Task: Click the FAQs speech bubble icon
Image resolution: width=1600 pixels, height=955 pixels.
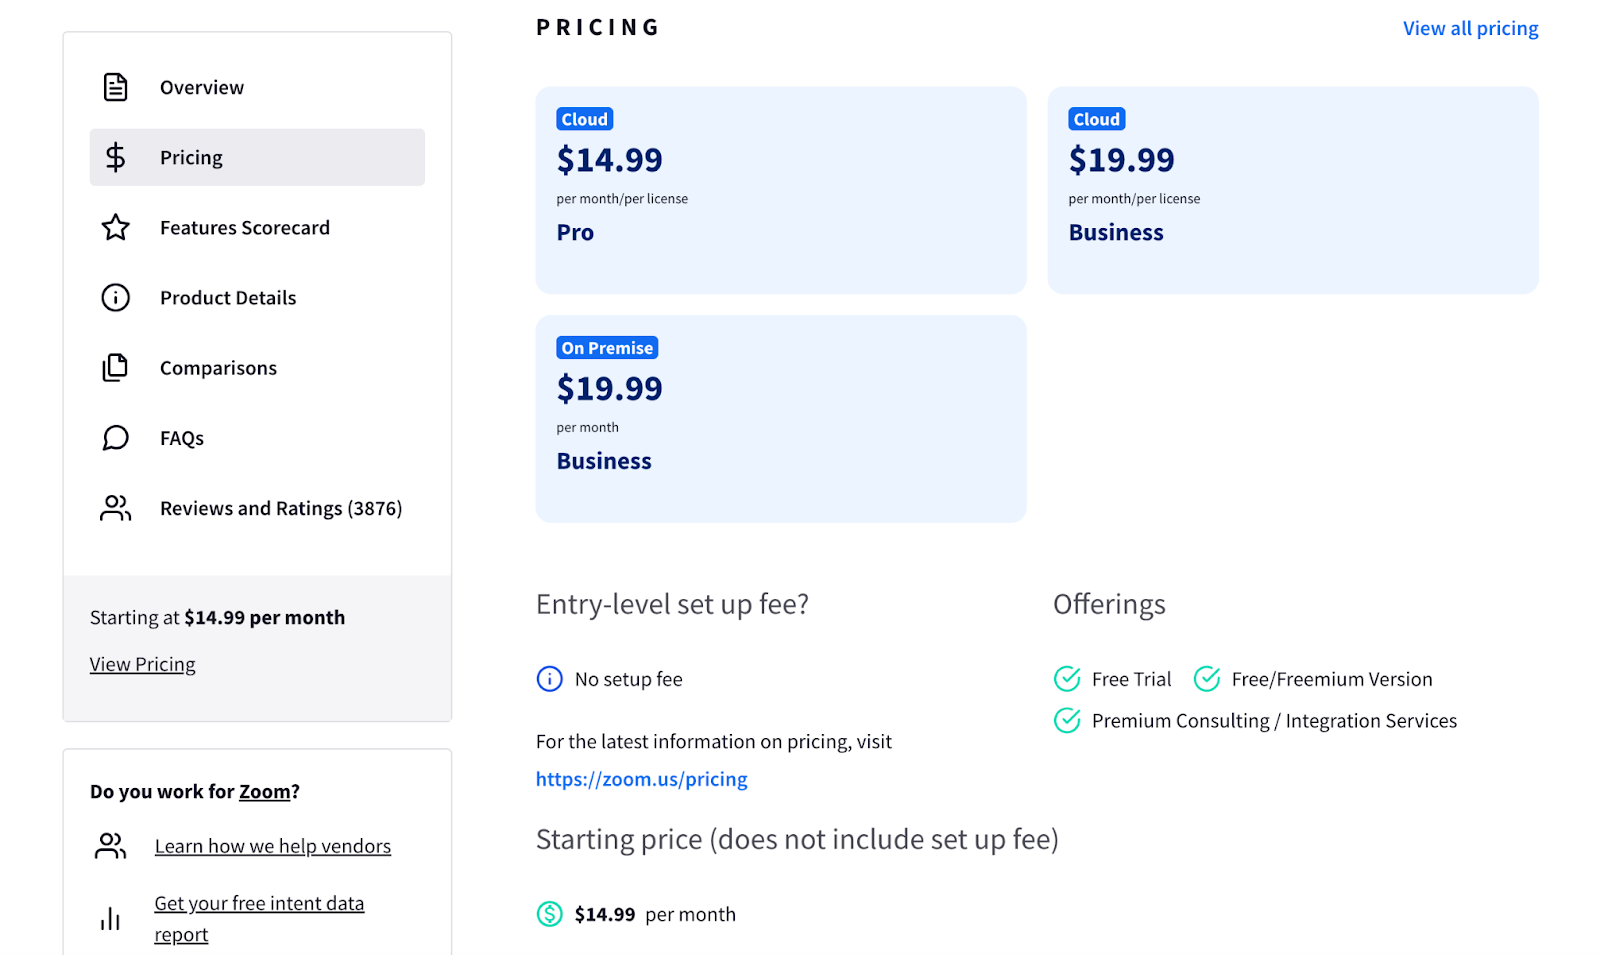Action: [x=116, y=438]
